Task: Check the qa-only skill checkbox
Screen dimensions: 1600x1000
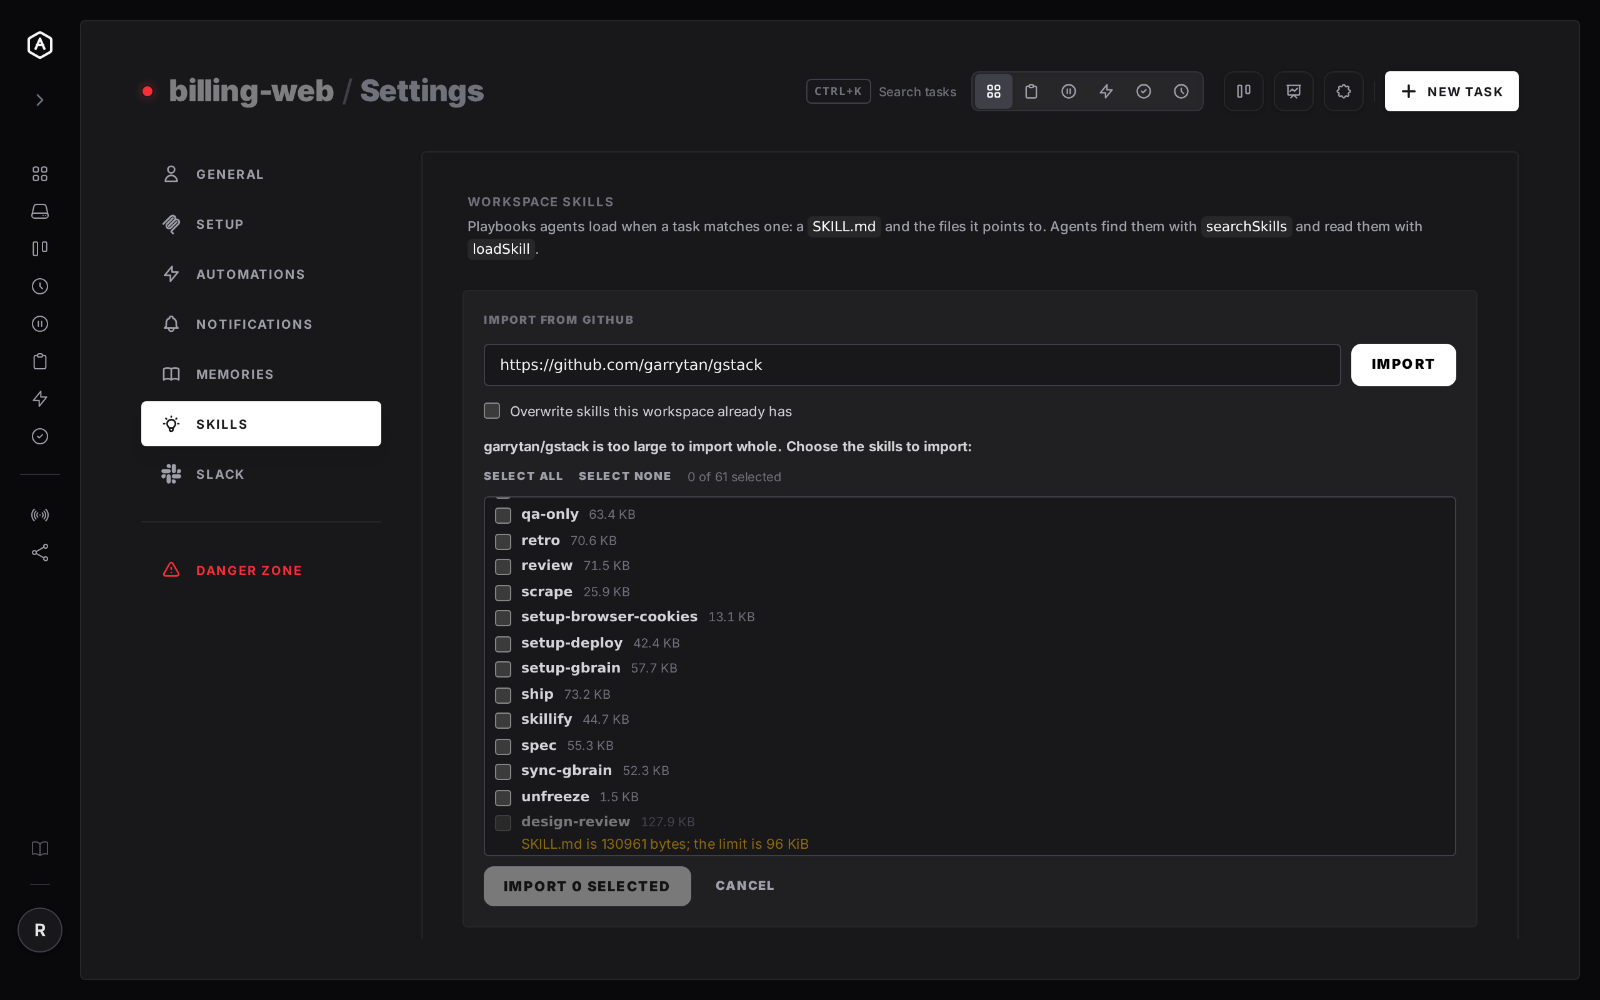Action: tap(503, 515)
